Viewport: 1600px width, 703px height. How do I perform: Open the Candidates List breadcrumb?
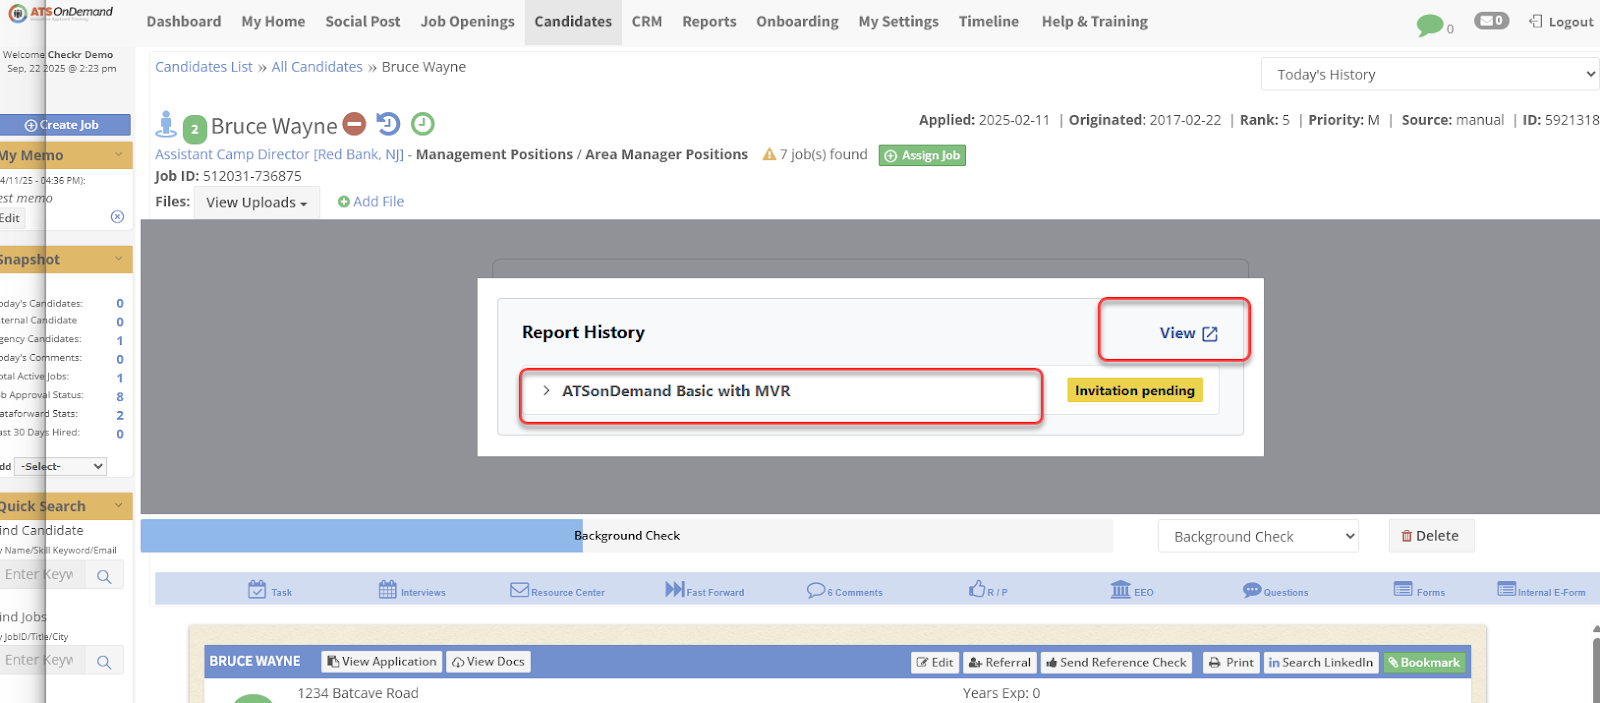(x=204, y=67)
